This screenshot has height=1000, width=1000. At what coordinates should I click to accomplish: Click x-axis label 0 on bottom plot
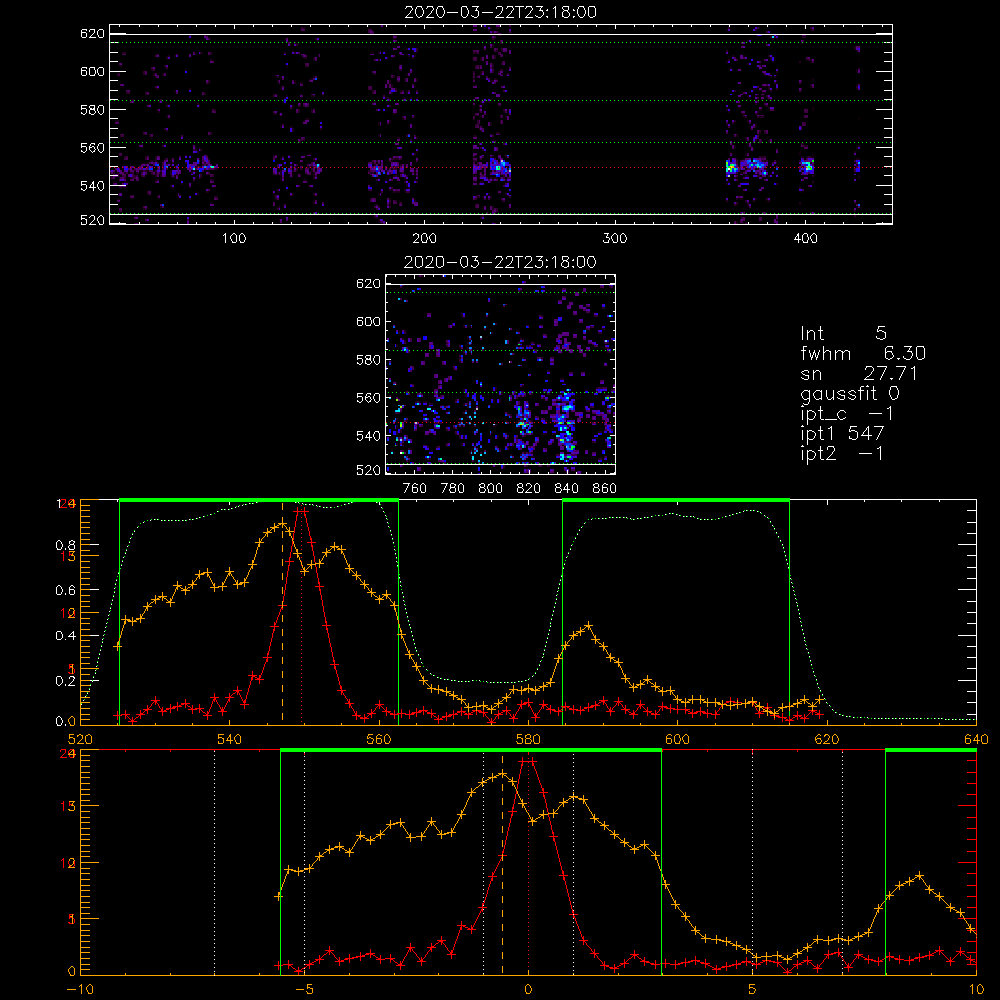[x=528, y=990]
